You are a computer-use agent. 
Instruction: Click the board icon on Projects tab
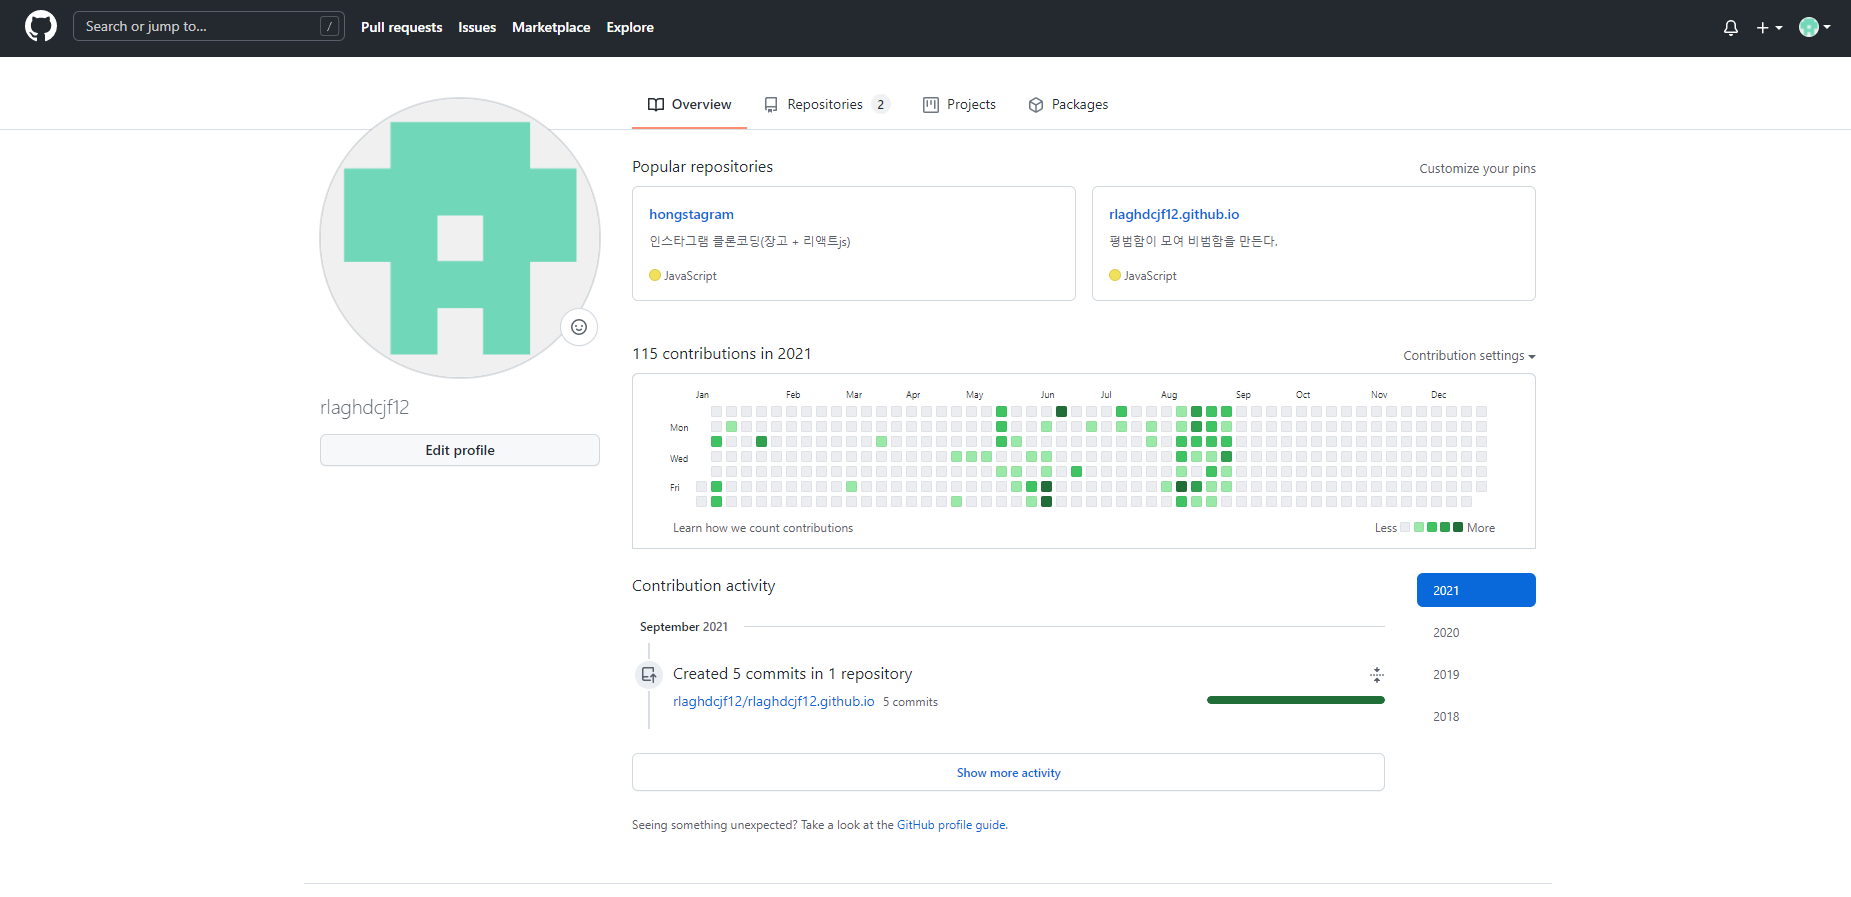click(931, 104)
